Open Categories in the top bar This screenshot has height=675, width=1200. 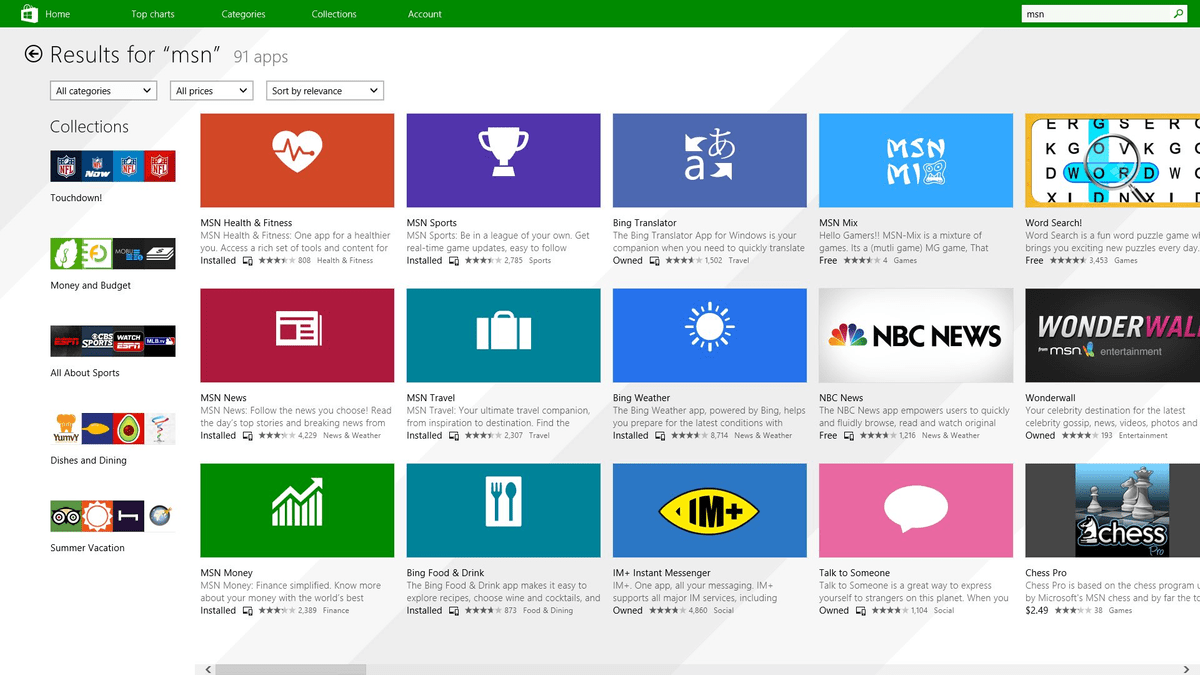coord(244,14)
